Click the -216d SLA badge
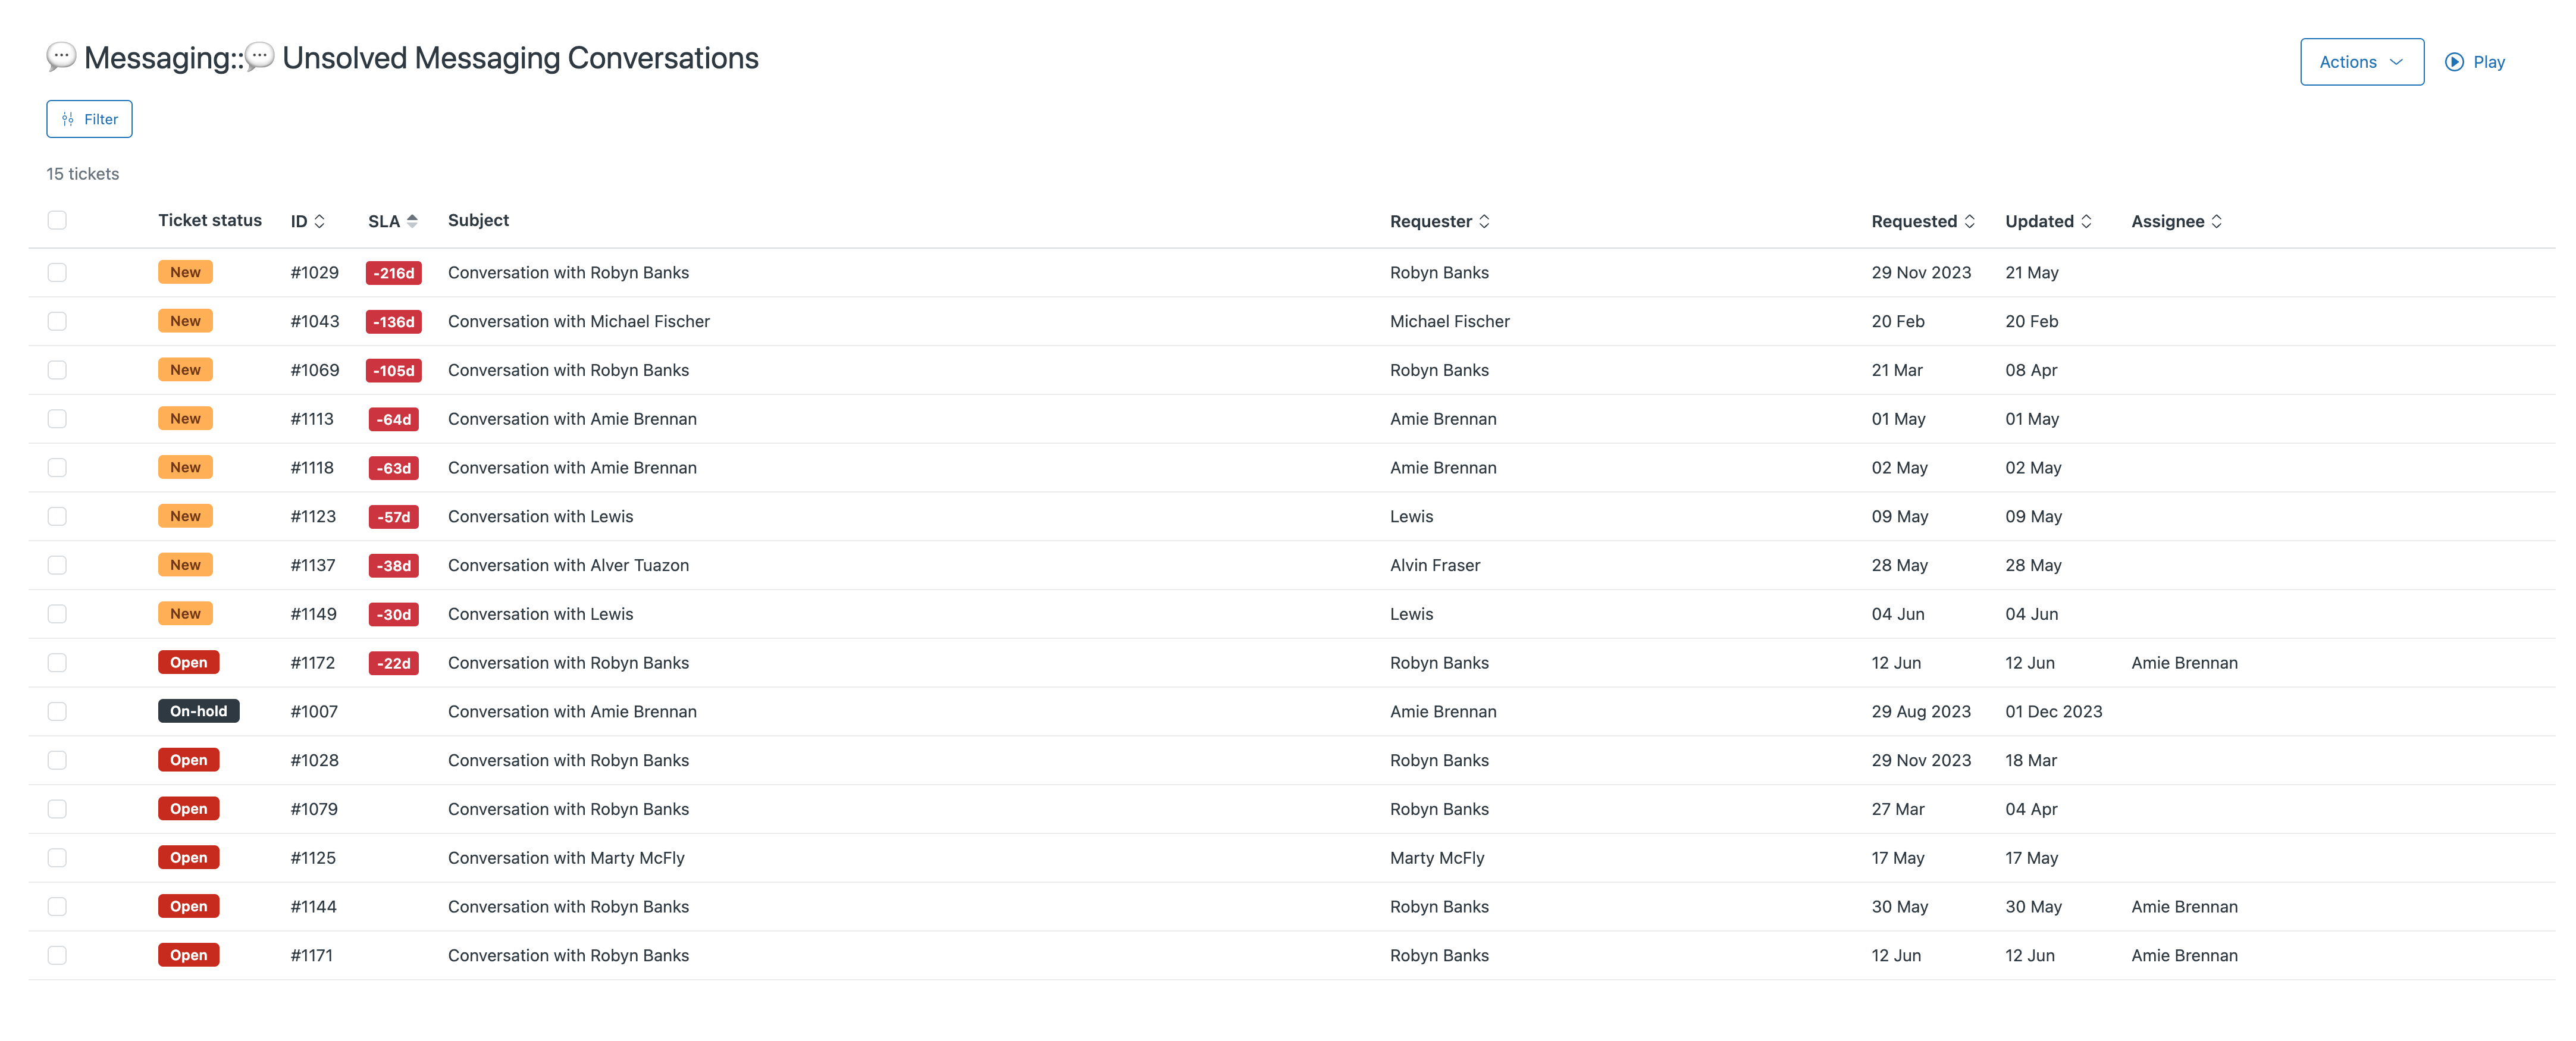This screenshot has height=1041, width=2576. (393, 272)
